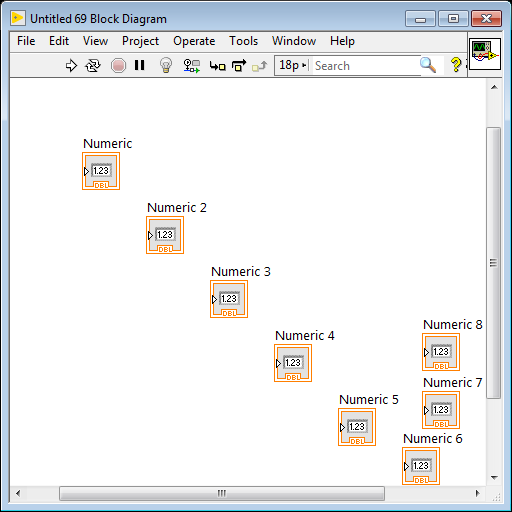Click the Run arrow button
Viewport: 512px width, 512px height.
(71, 66)
